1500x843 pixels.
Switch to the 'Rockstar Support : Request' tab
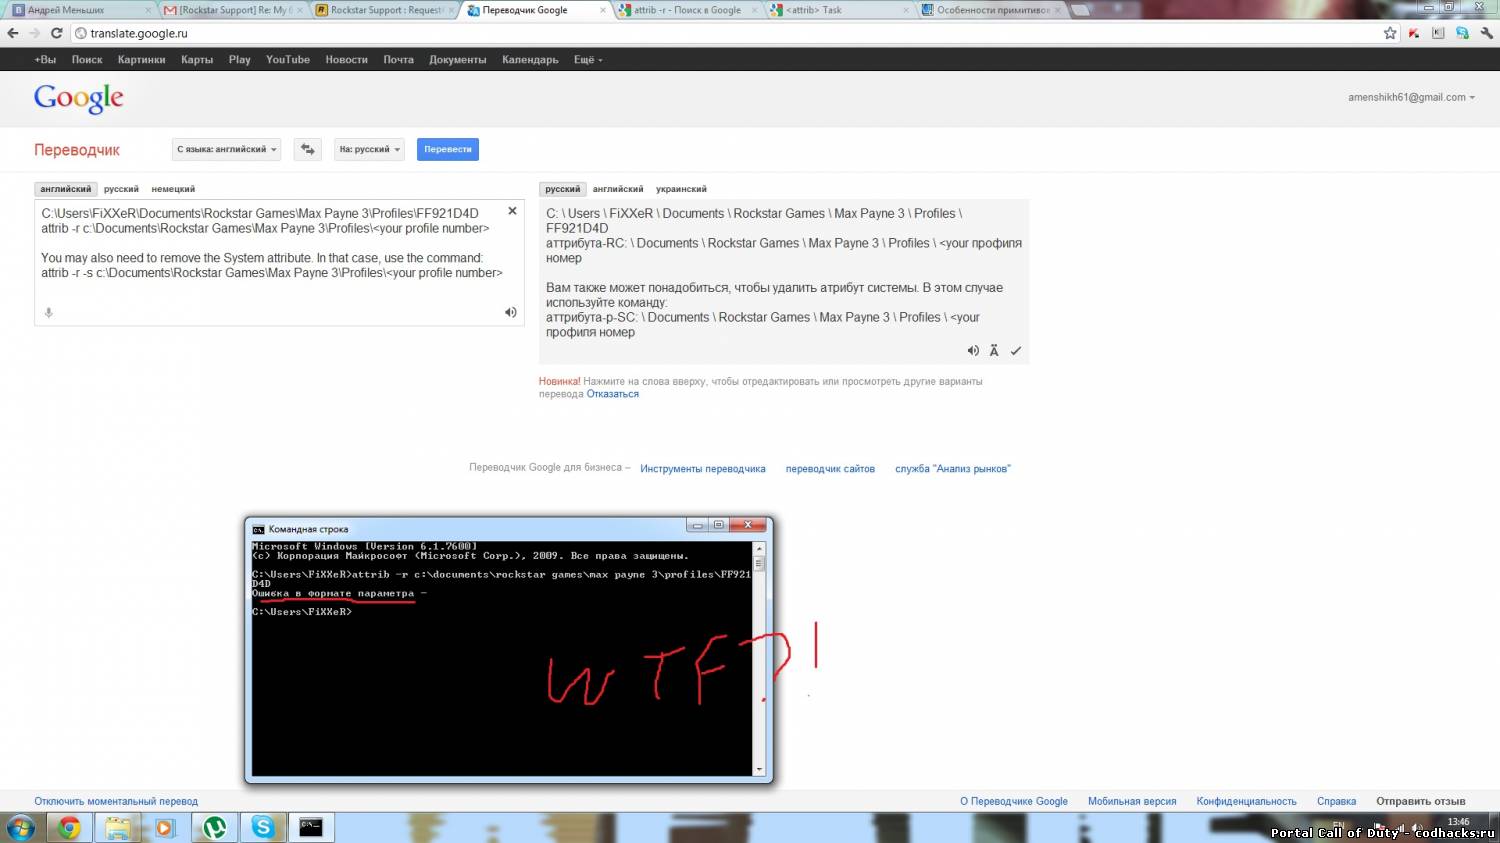click(x=385, y=10)
